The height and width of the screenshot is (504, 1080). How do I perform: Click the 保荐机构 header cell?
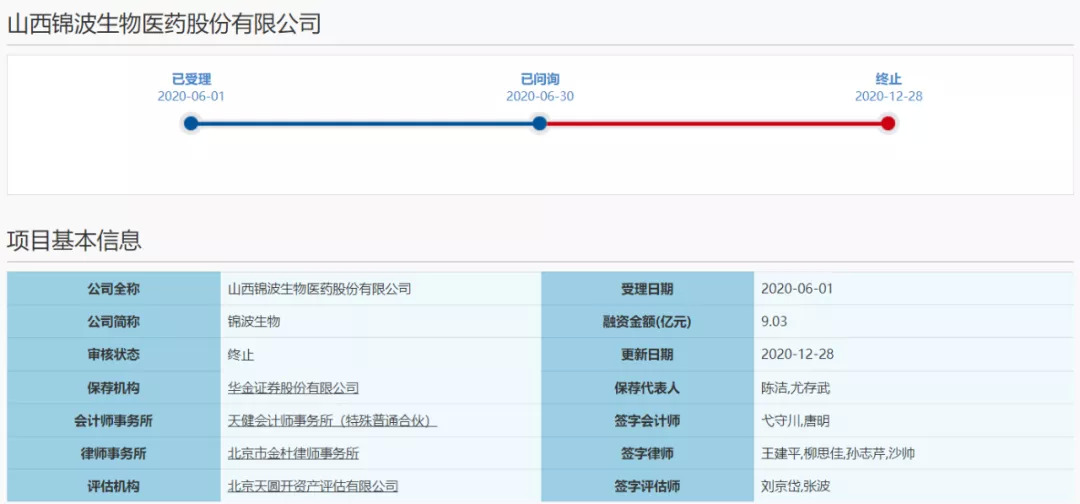click(x=114, y=388)
